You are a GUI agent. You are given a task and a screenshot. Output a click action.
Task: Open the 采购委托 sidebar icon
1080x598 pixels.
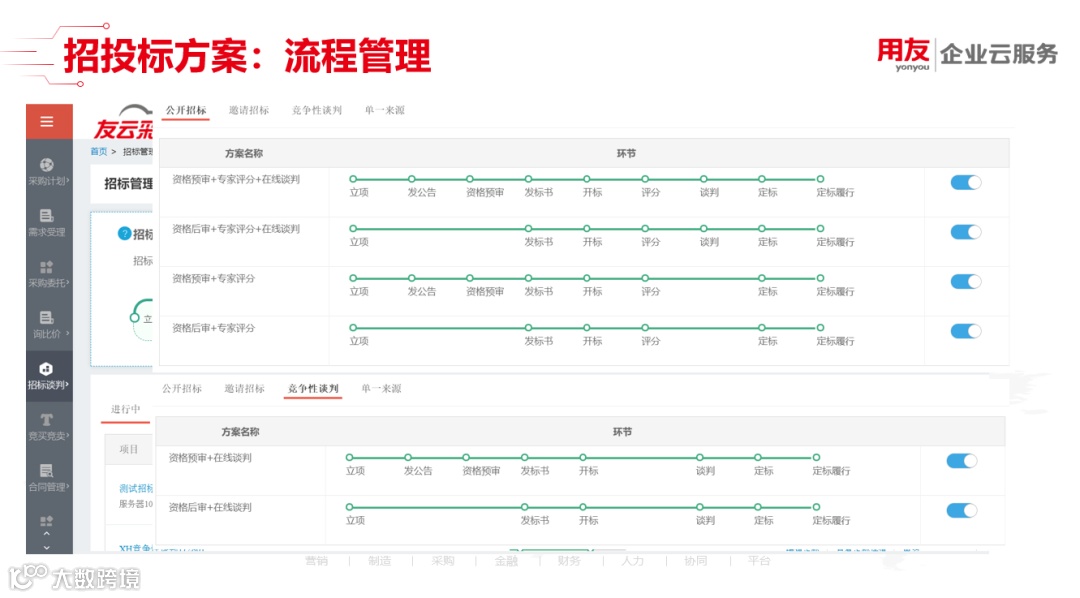47,267
